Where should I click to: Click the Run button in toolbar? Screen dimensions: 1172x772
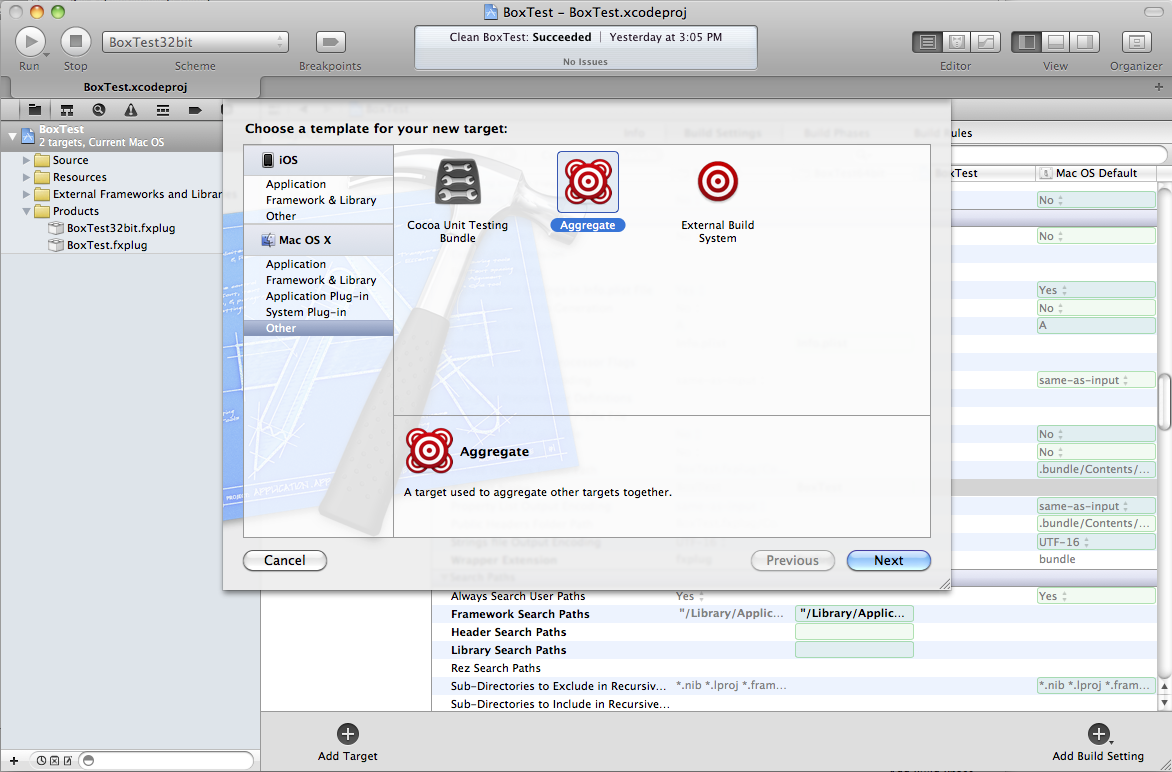[x=30, y=42]
